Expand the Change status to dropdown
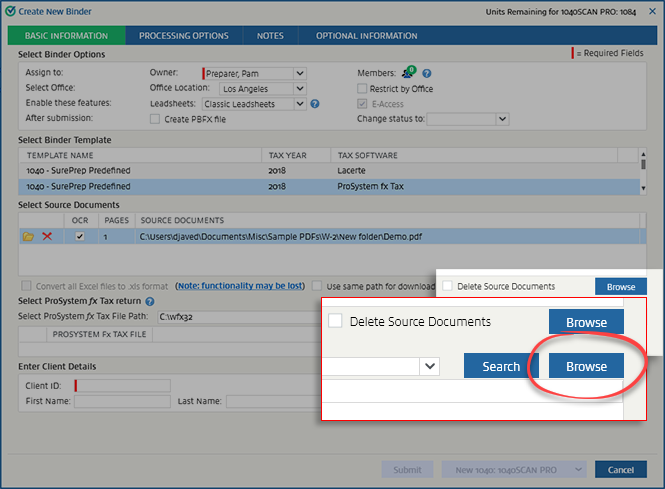The width and height of the screenshot is (665, 489). 502,119
